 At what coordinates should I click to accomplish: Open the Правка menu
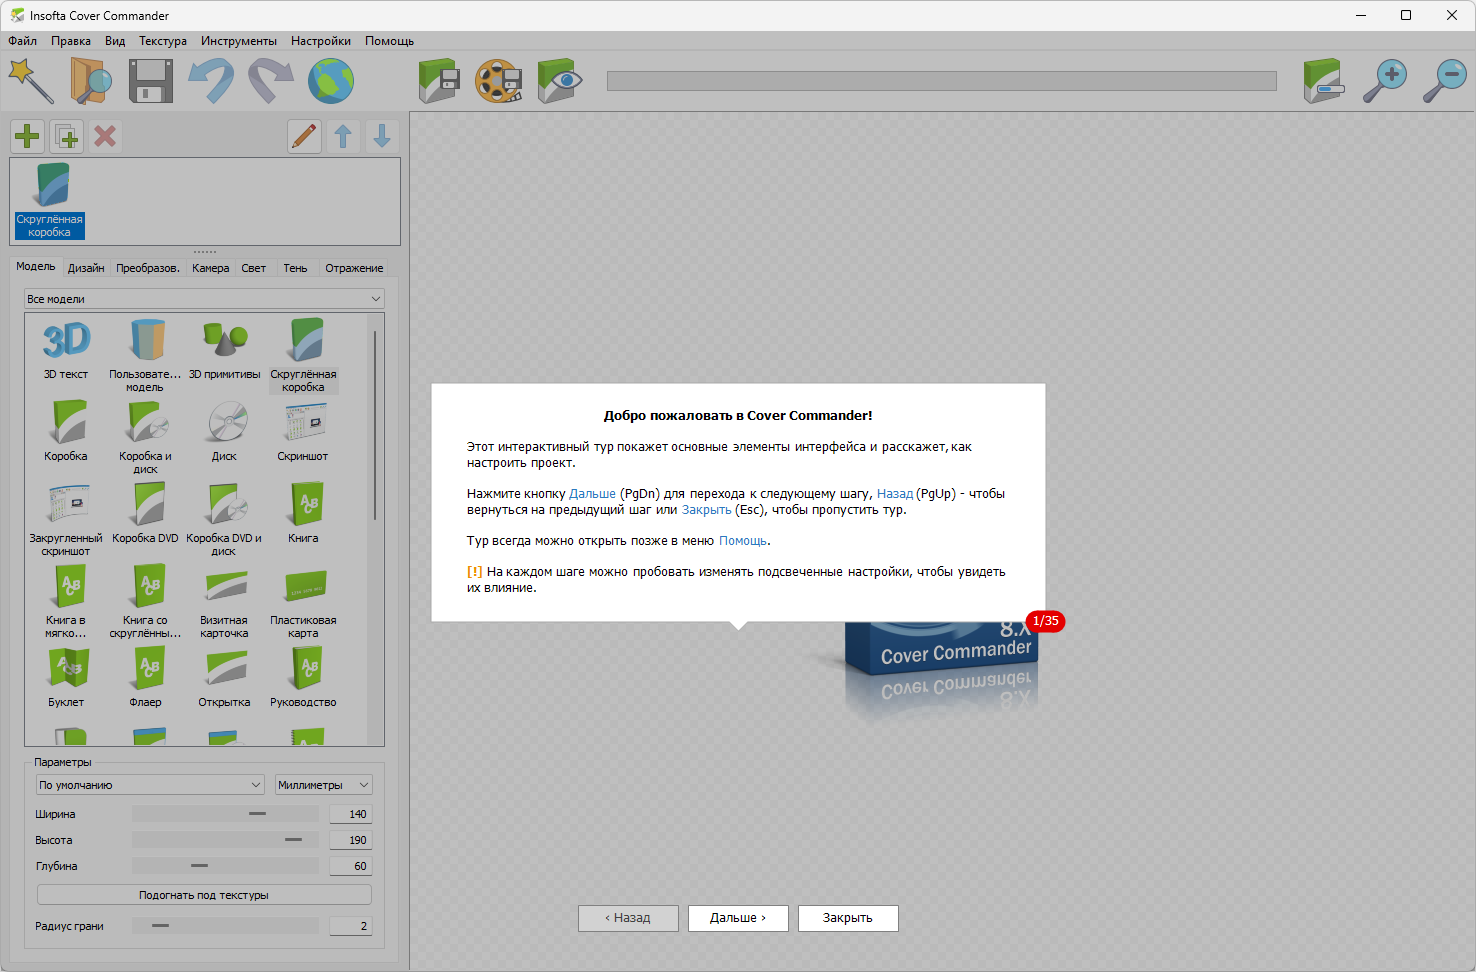click(71, 41)
